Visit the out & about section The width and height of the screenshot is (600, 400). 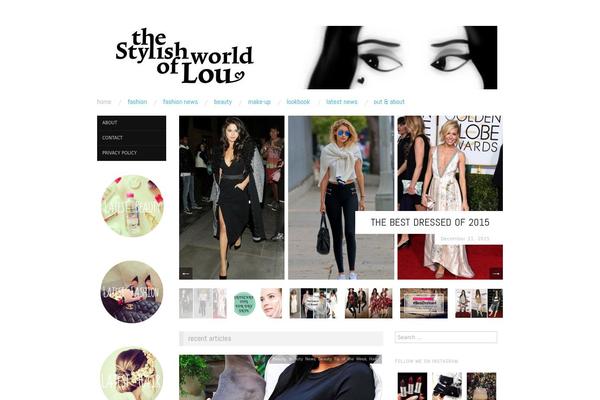(389, 102)
